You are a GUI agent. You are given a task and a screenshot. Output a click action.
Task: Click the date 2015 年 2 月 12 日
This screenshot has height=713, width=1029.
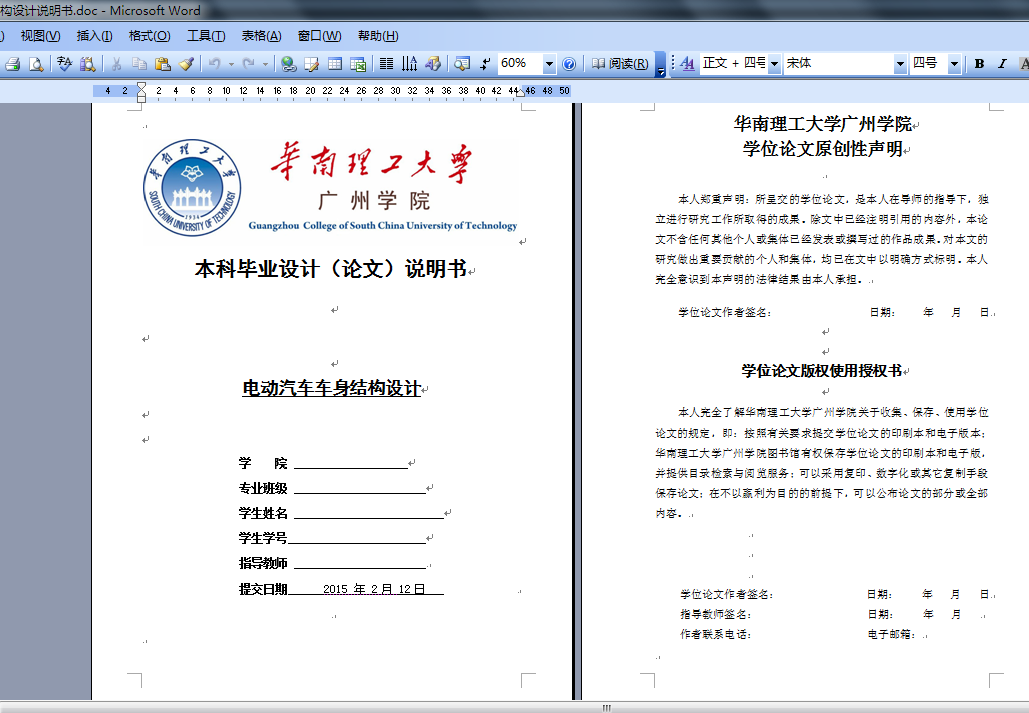click(x=374, y=589)
